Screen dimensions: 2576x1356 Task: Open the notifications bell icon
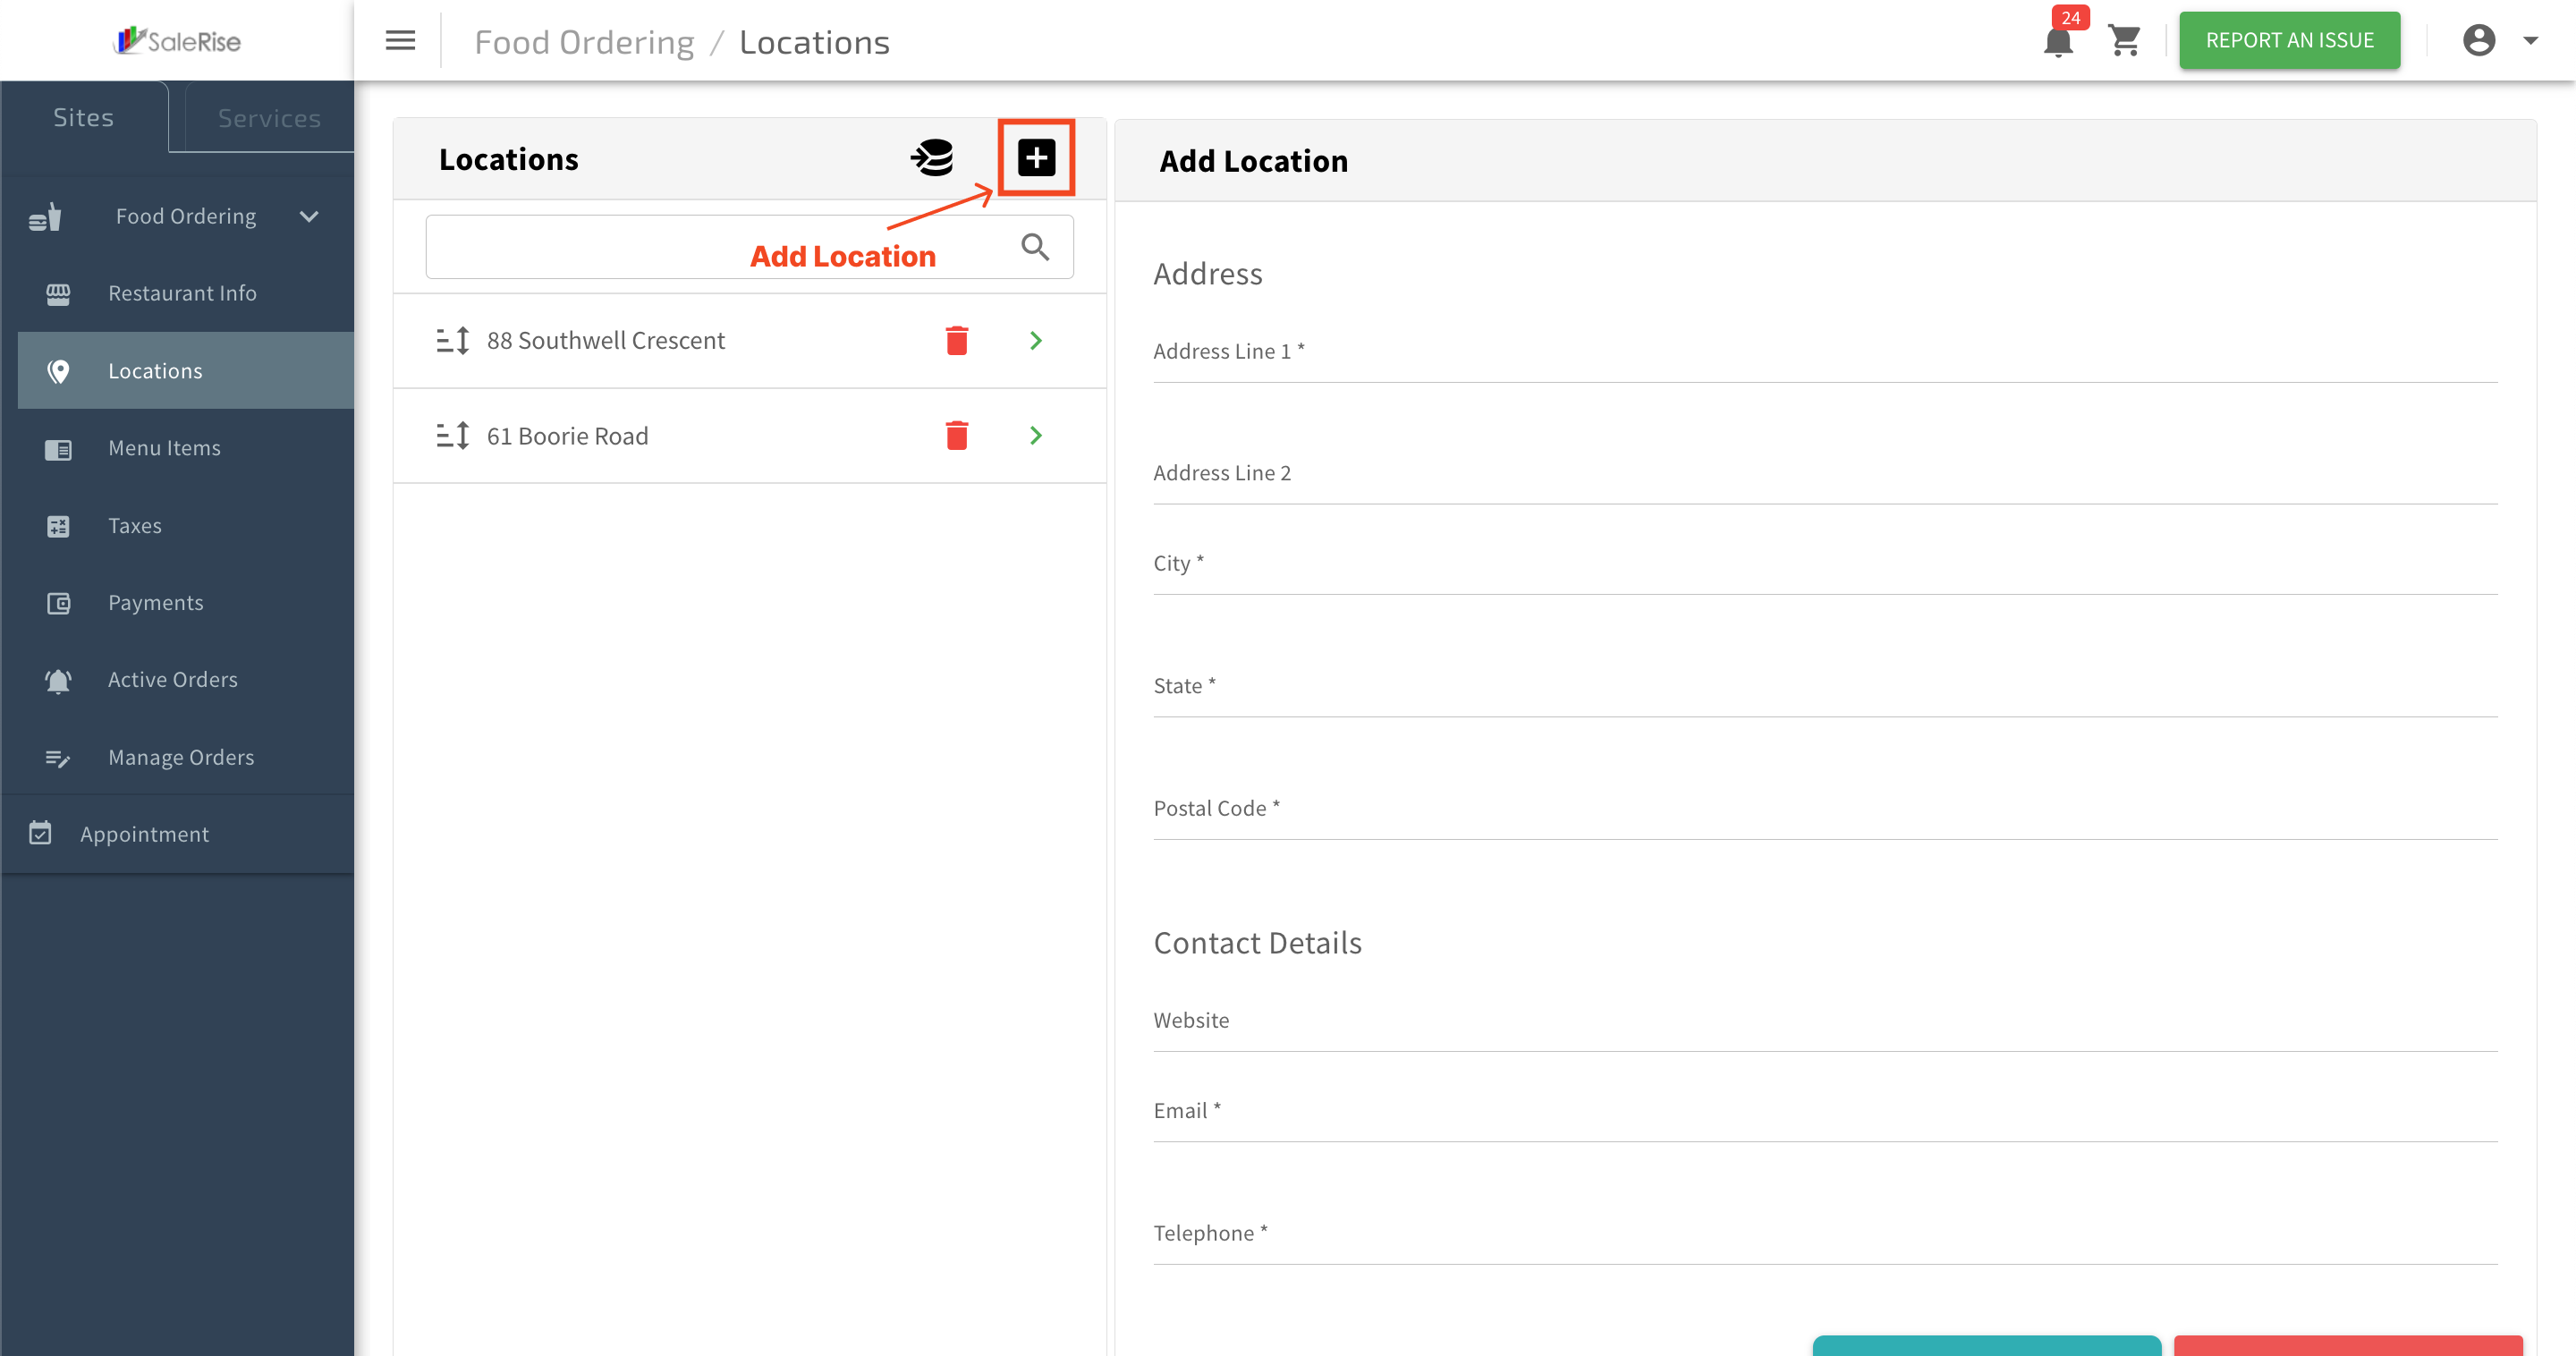tap(2058, 41)
